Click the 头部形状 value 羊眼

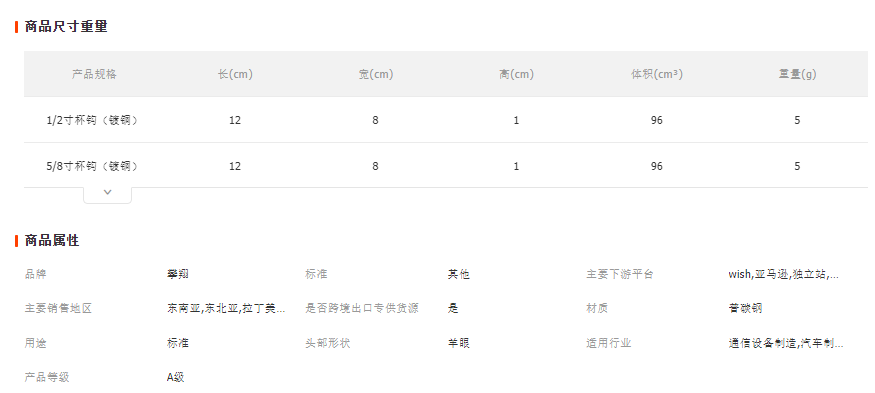point(458,343)
